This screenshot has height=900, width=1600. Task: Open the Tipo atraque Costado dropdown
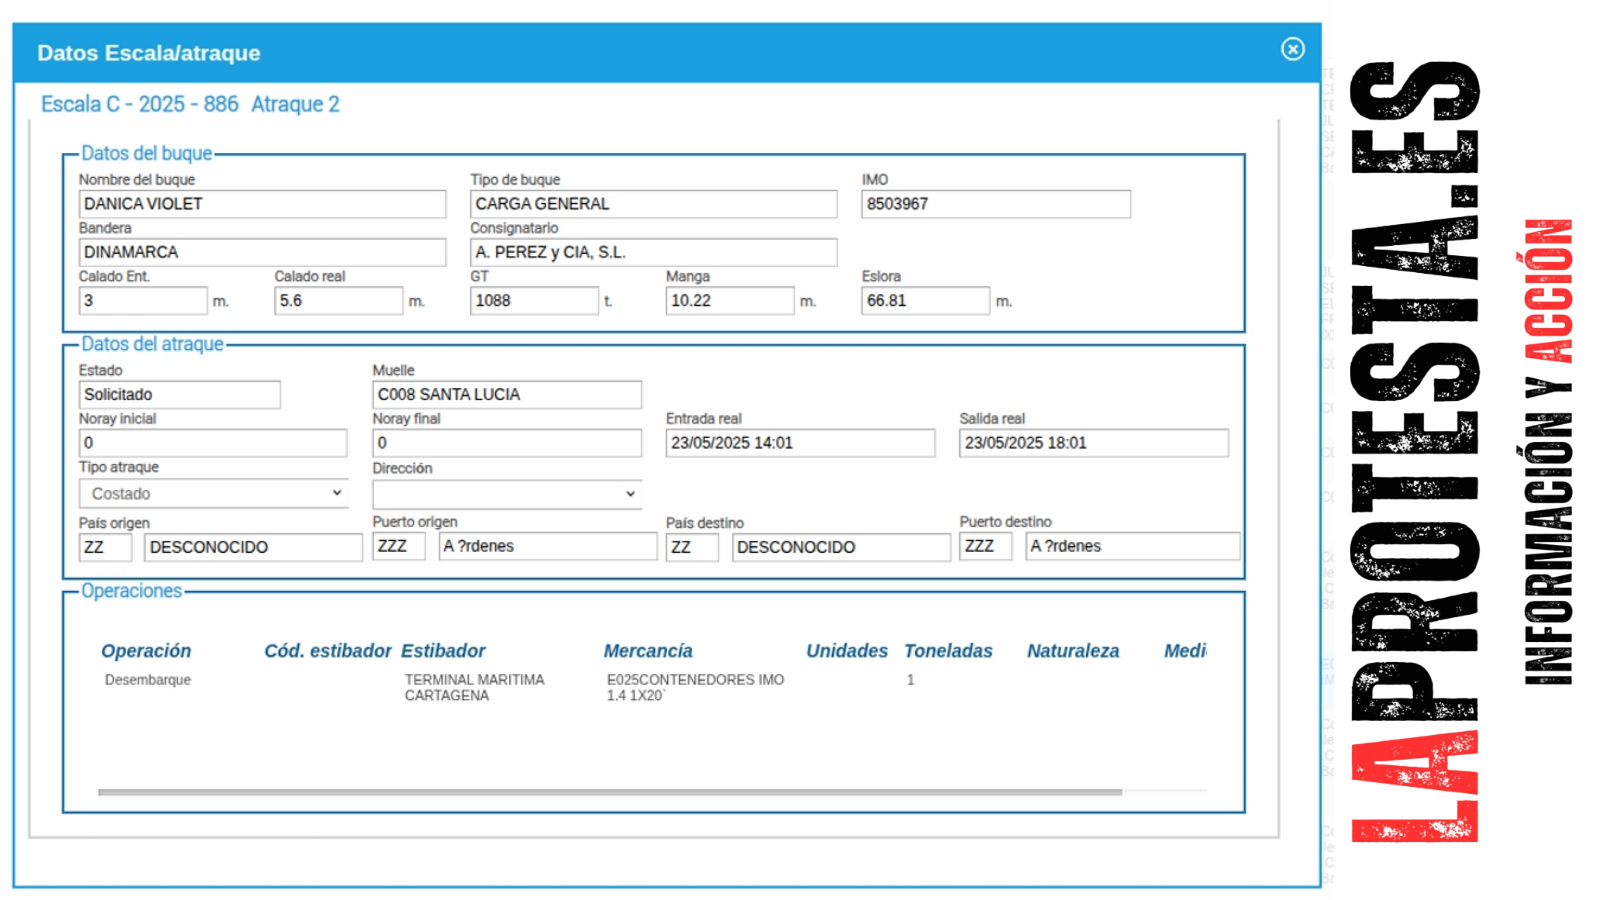tap(213, 493)
